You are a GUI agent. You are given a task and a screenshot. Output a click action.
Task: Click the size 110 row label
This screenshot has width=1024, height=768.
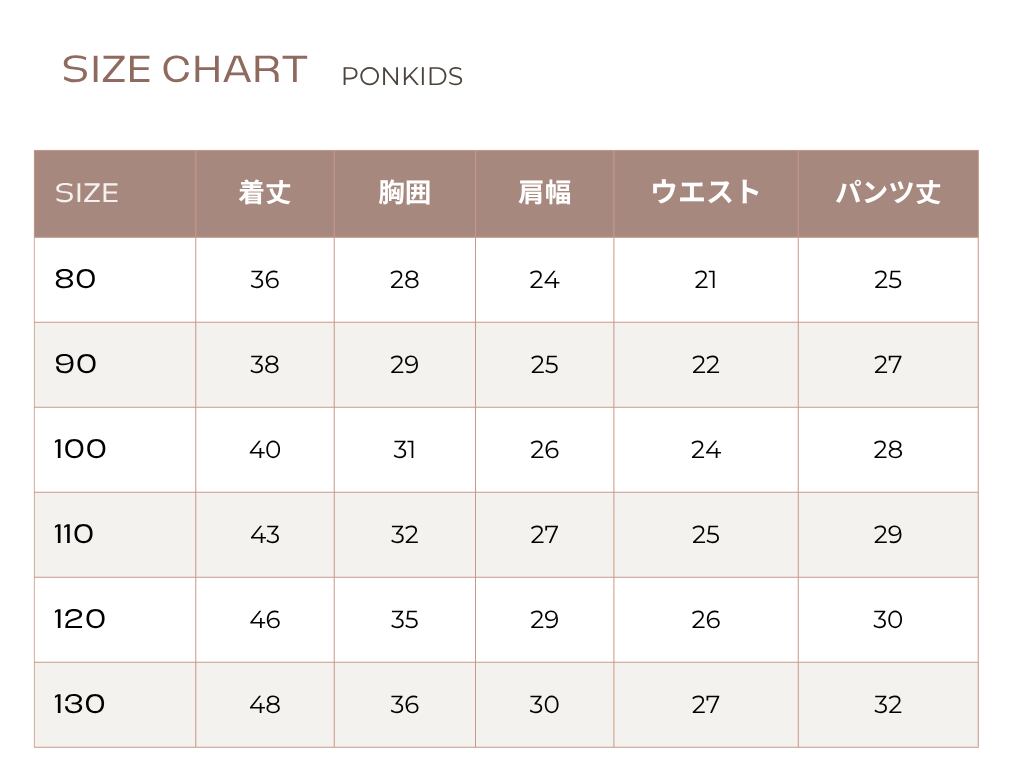[x=74, y=534]
